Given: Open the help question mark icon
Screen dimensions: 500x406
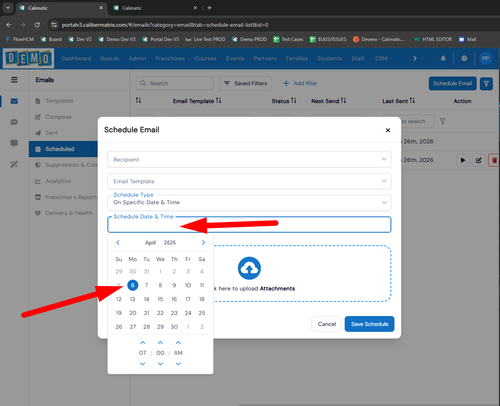Looking at the screenshot, I should 464,58.
